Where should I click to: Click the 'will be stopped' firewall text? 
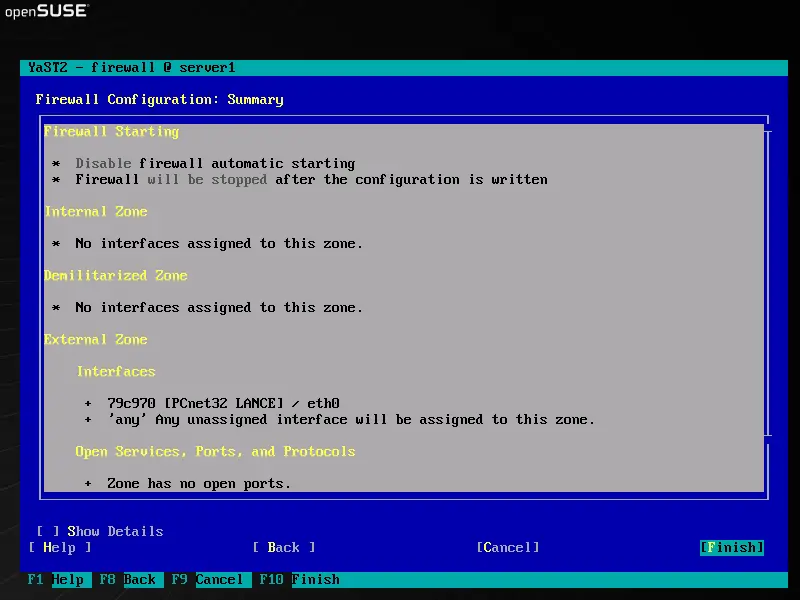(207, 179)
